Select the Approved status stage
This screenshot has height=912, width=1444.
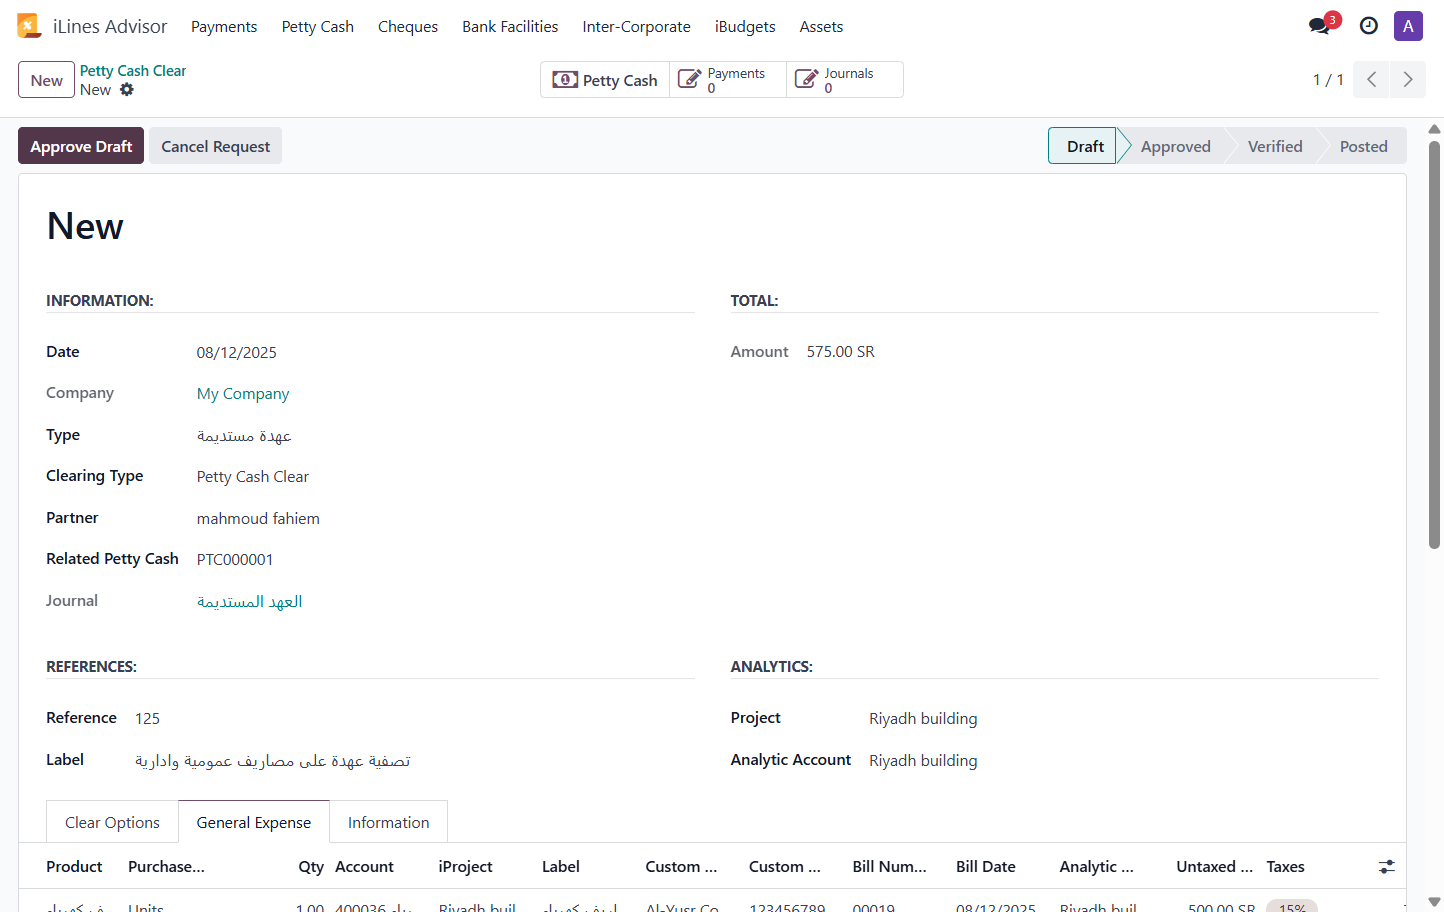coord(1175,146)
